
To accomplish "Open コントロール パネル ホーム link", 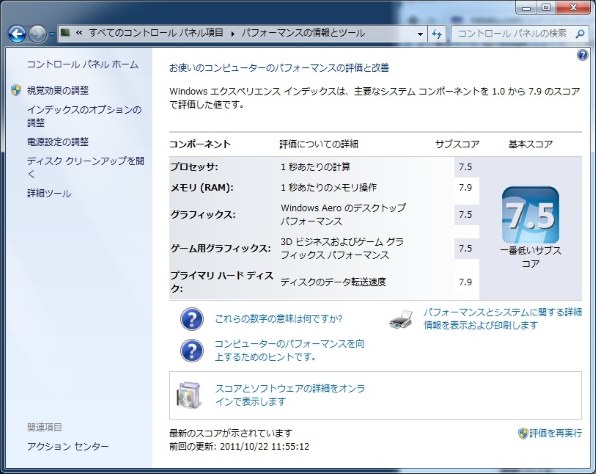I will click(82, 64).
